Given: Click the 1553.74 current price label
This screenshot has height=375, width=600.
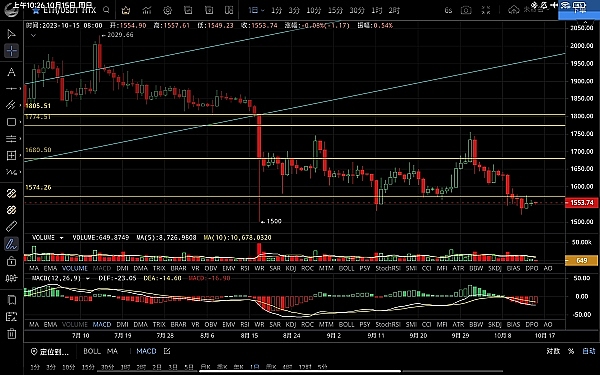Looking at the screenshot, I should pyautogui.click(x=581, y=202).
